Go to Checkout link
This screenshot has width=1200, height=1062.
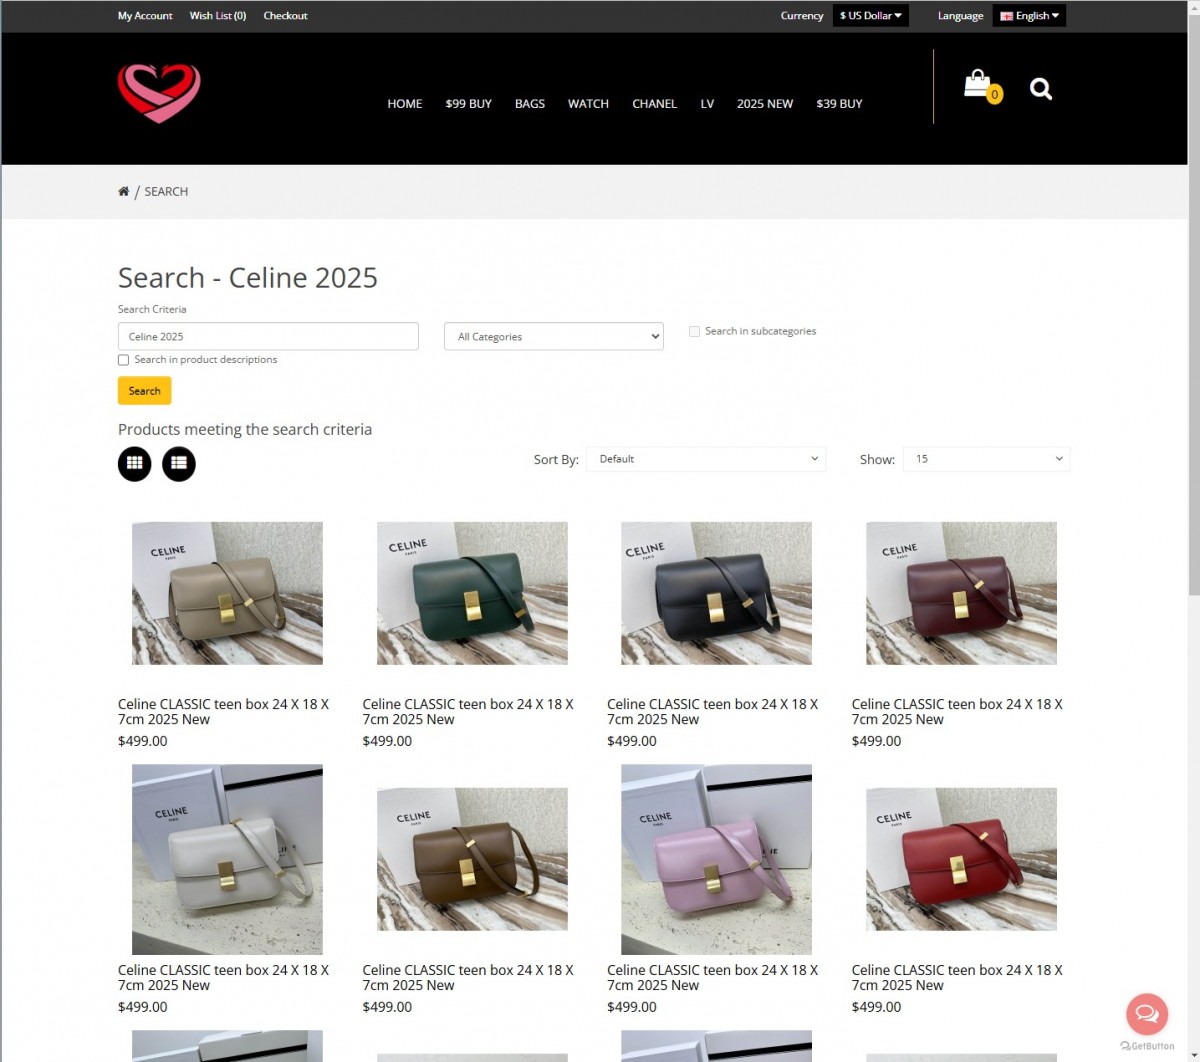tap(285, 16)
